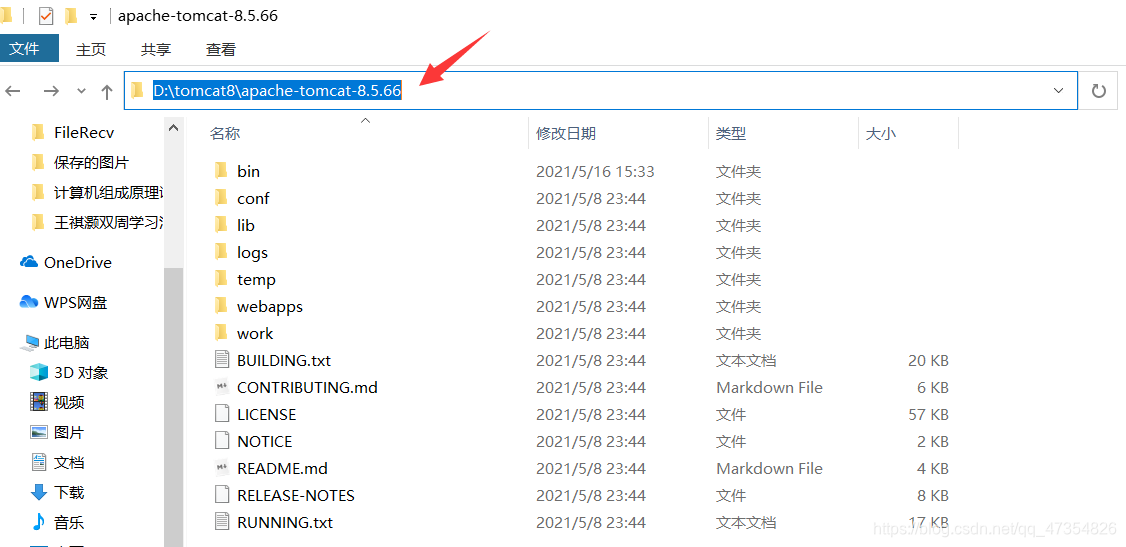Screen dimensions: 1126x547
Task: Click the RUNNING.txt file icon
Action: pyautogui.click(x=222, y=523)
